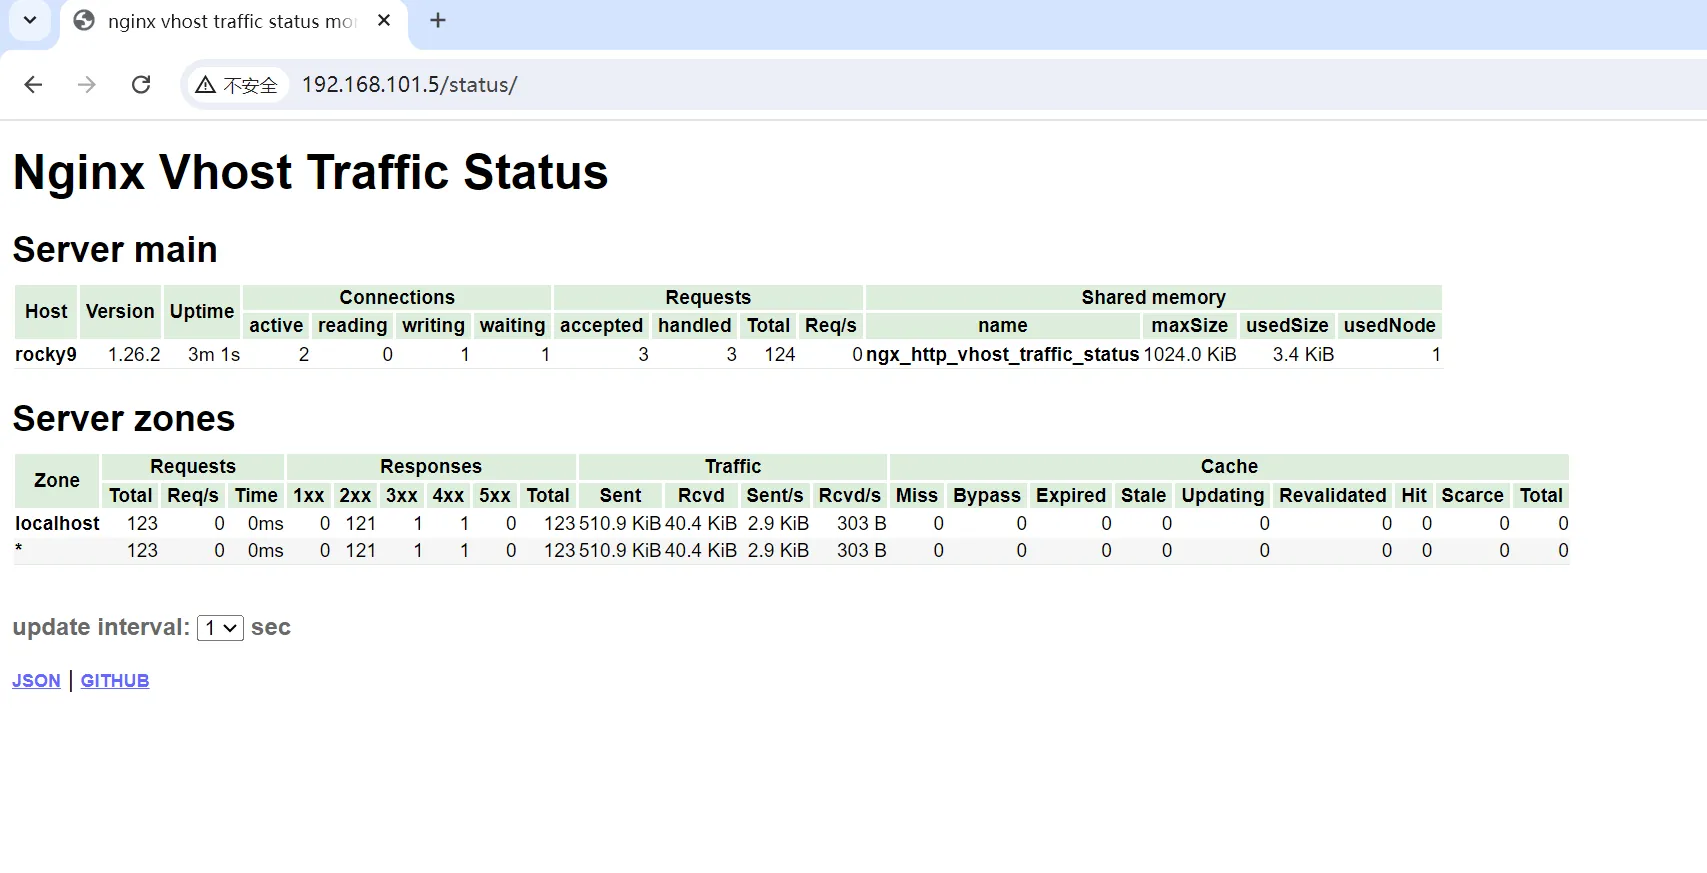Click the 'Scarce' column header
The height and width of the screenshot is (873, 1707).
coord(1472,495)
